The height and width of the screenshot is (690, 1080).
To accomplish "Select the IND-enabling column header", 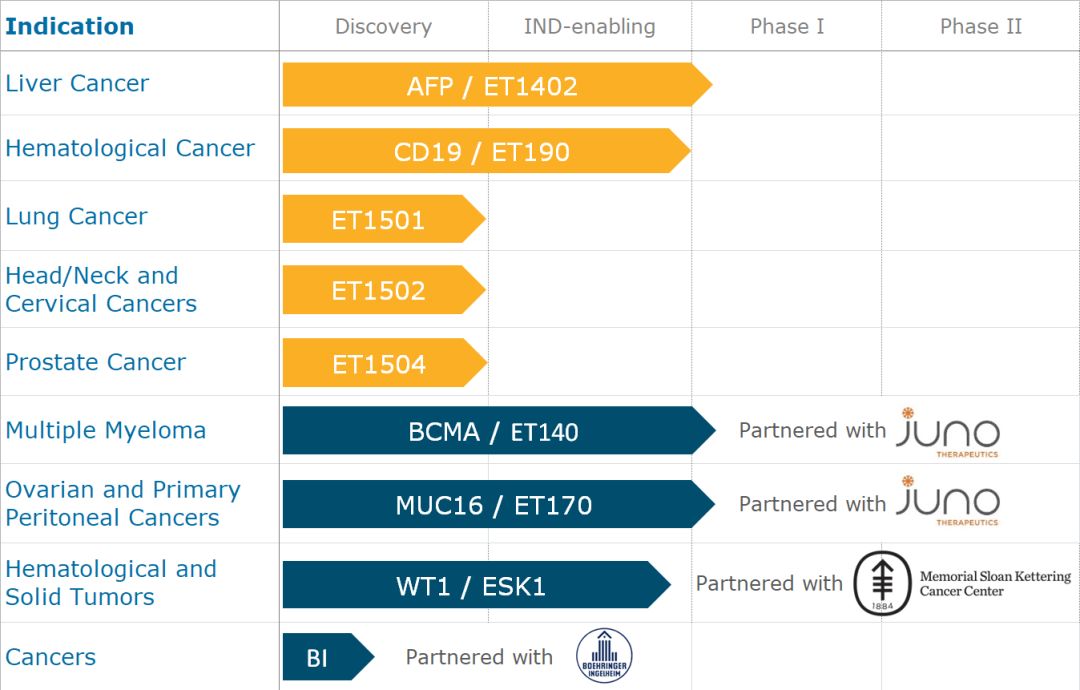I will pyautogui.click(x=589, y=26).
